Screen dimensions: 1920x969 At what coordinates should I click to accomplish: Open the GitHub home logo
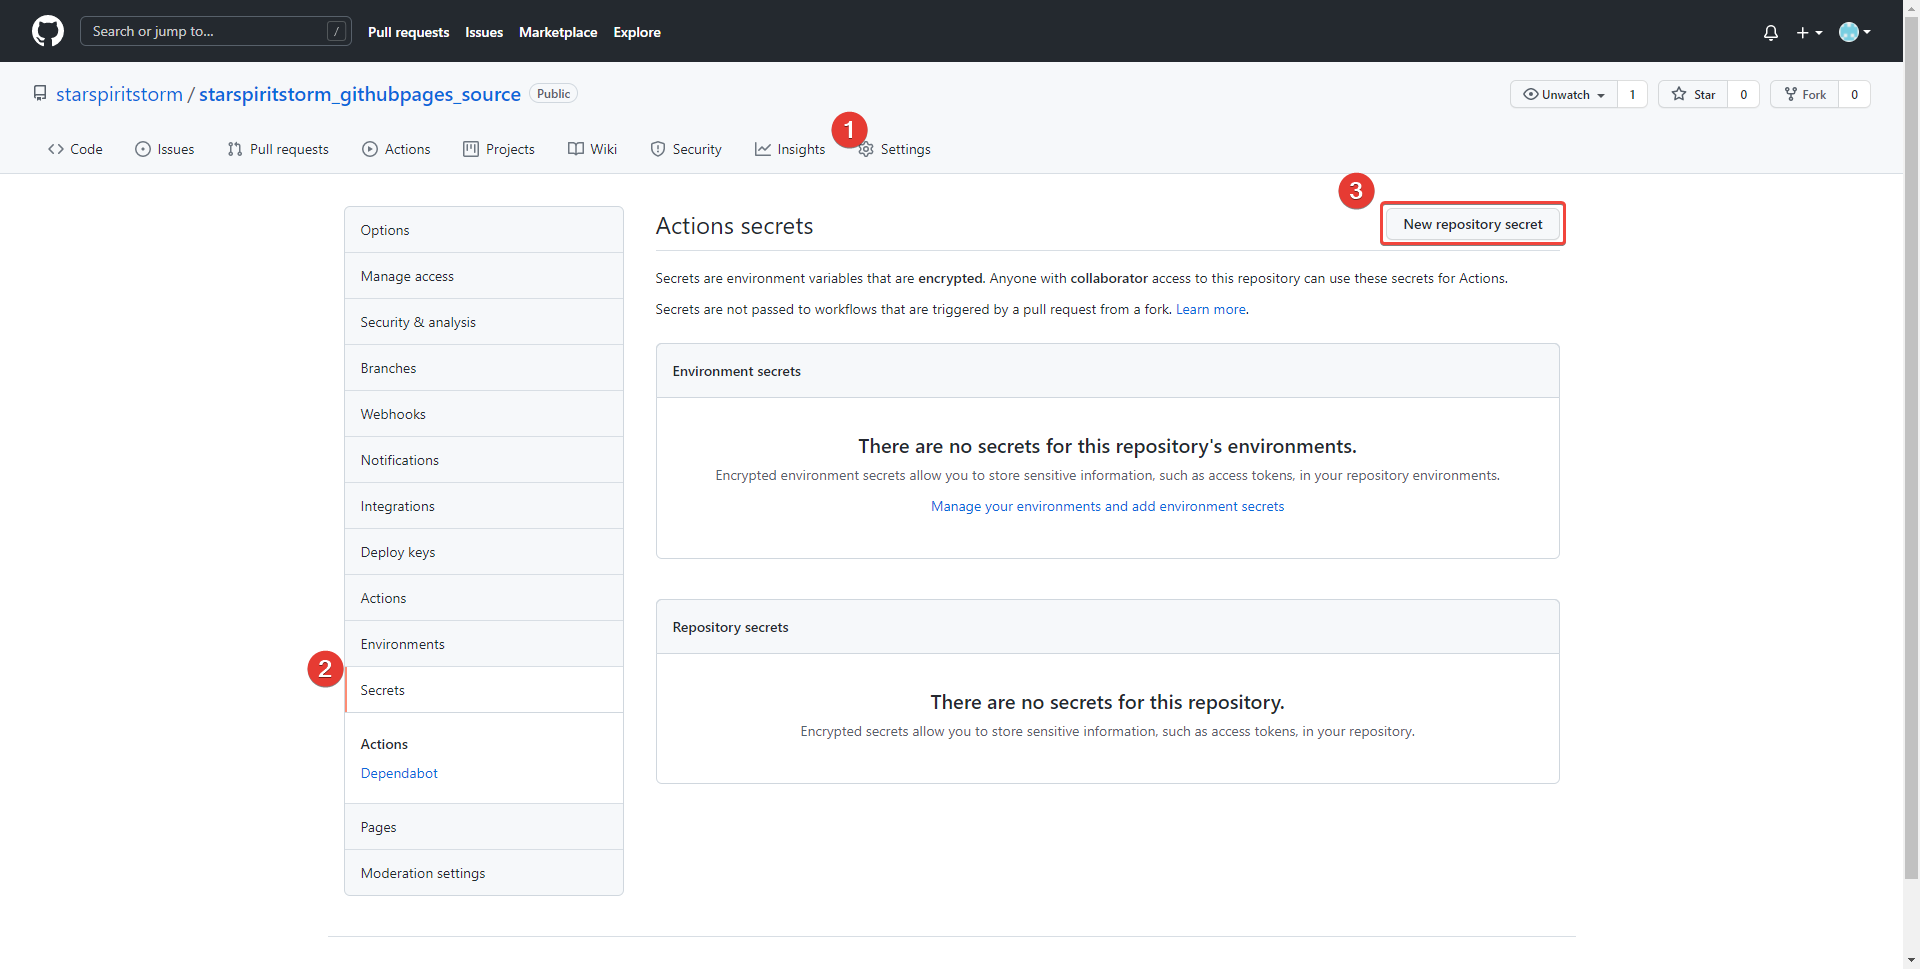click(x=48, y=31)
